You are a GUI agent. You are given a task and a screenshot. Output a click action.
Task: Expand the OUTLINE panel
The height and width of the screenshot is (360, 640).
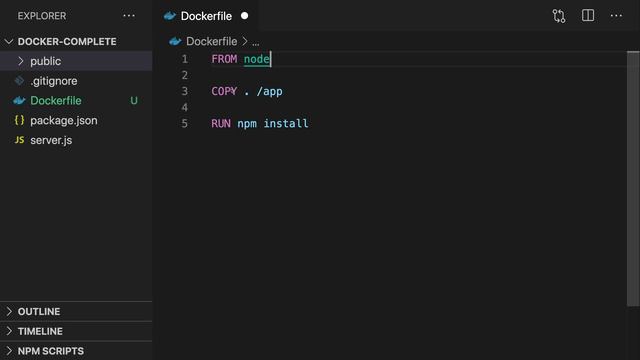tap(9, 311)
